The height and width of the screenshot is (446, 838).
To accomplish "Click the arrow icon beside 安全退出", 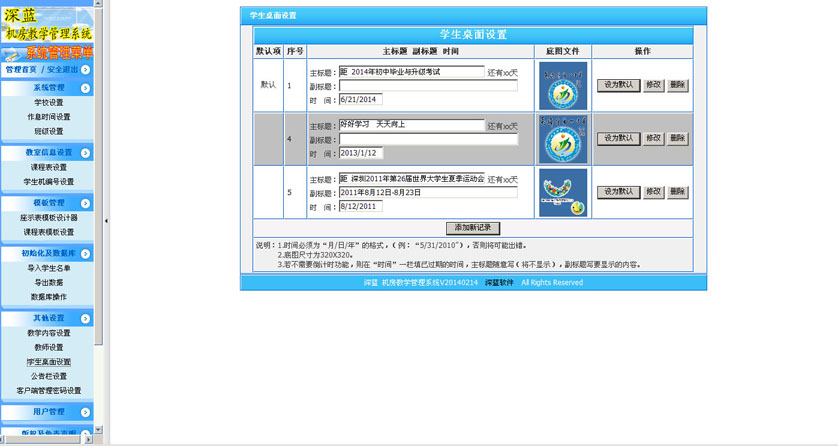I will click(x=86, y=70).
